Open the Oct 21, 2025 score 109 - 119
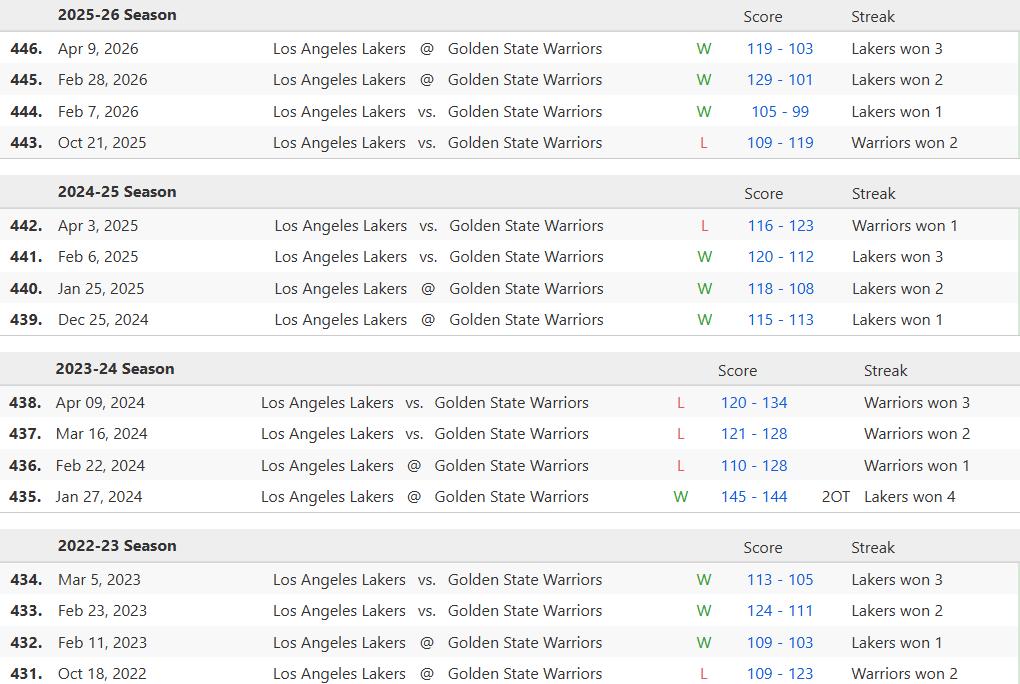1020x684 pixels. (779, 143)
